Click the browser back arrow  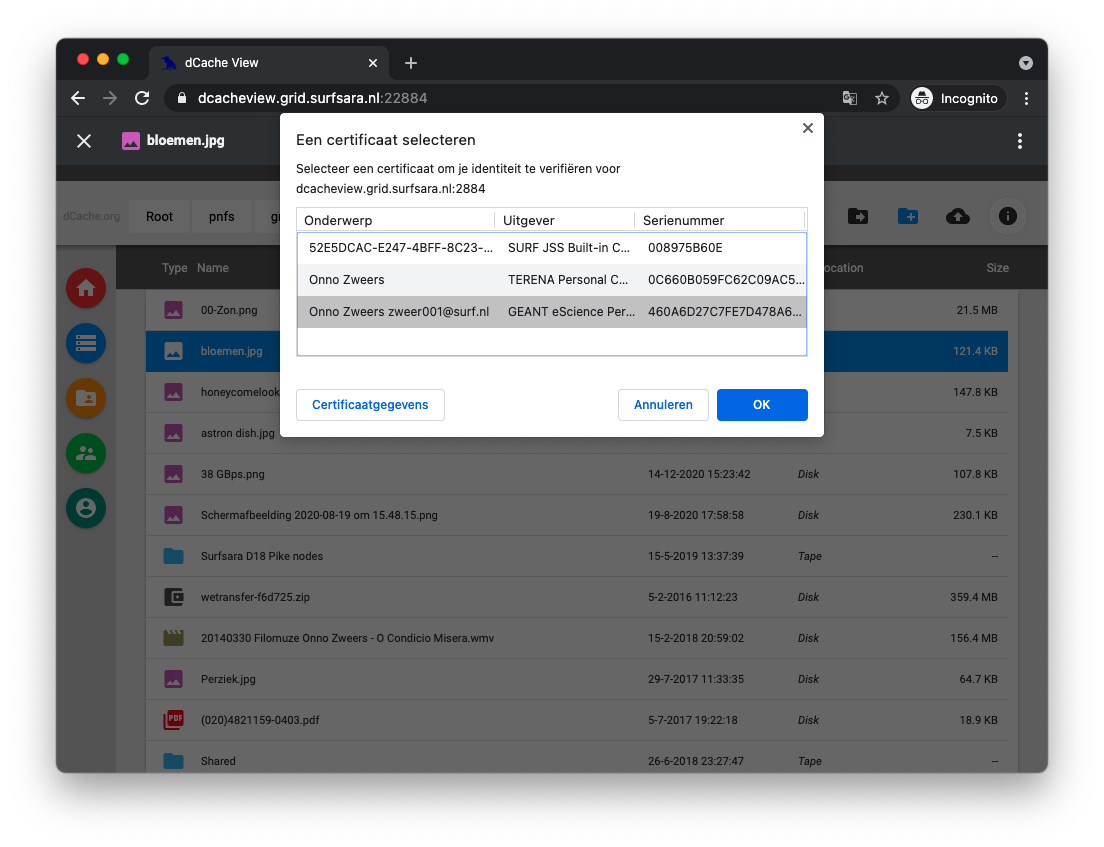pyautogui.click(x=78, y=98)
